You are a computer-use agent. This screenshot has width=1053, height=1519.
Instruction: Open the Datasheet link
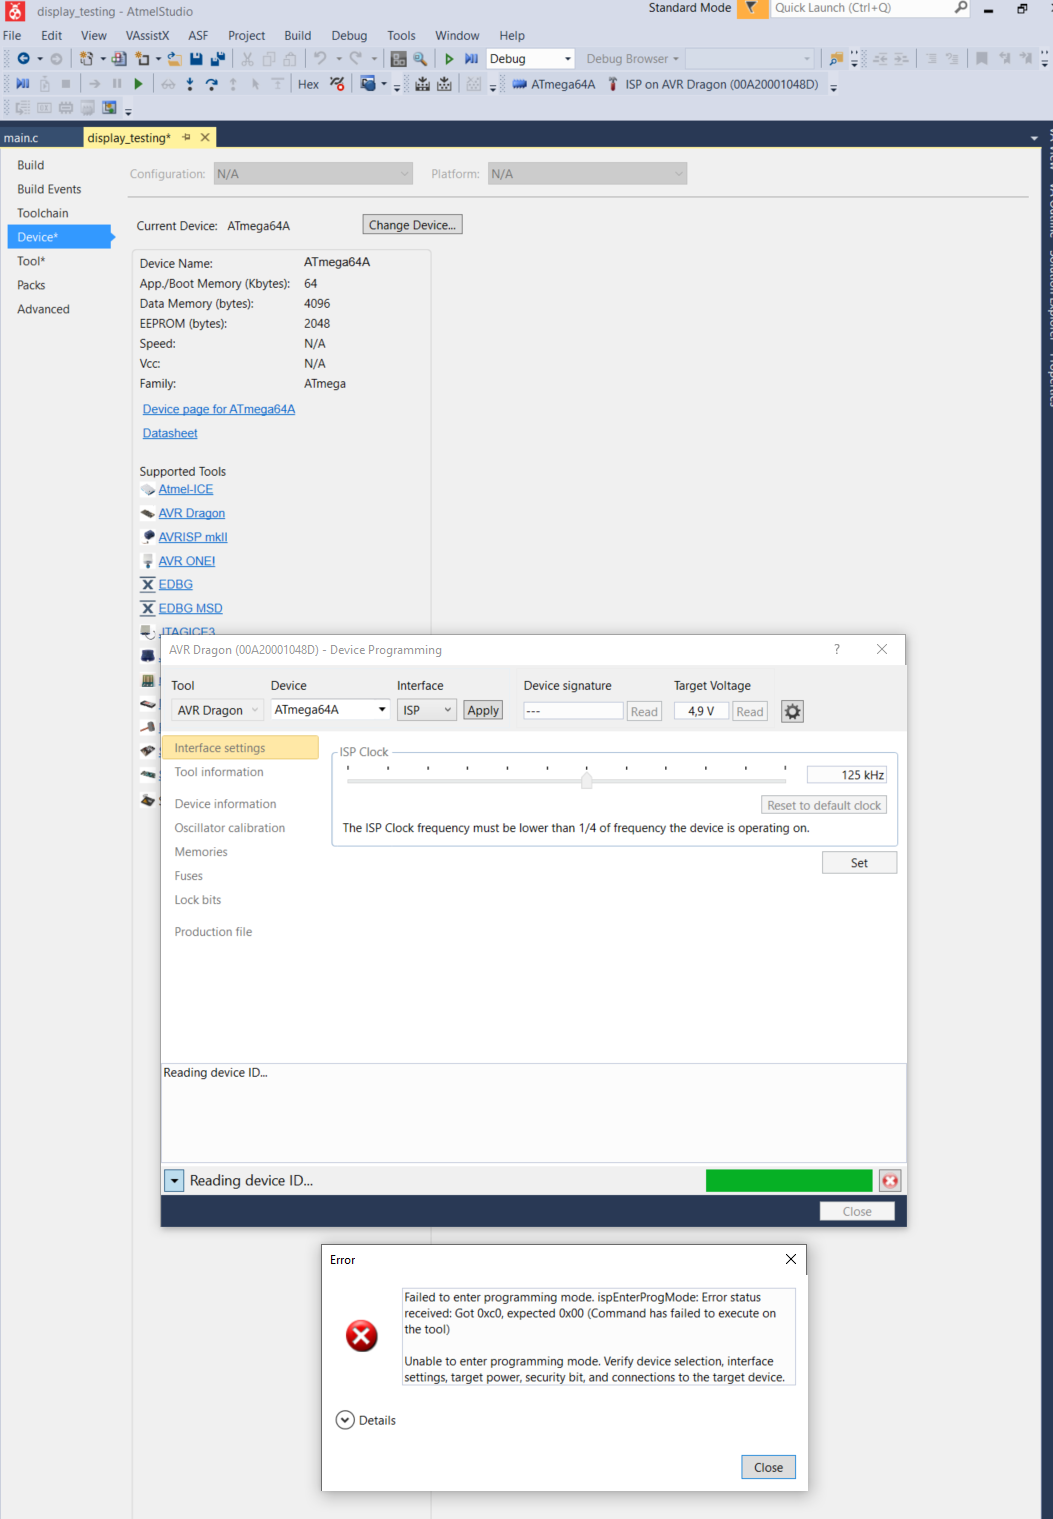coord(170,433)
